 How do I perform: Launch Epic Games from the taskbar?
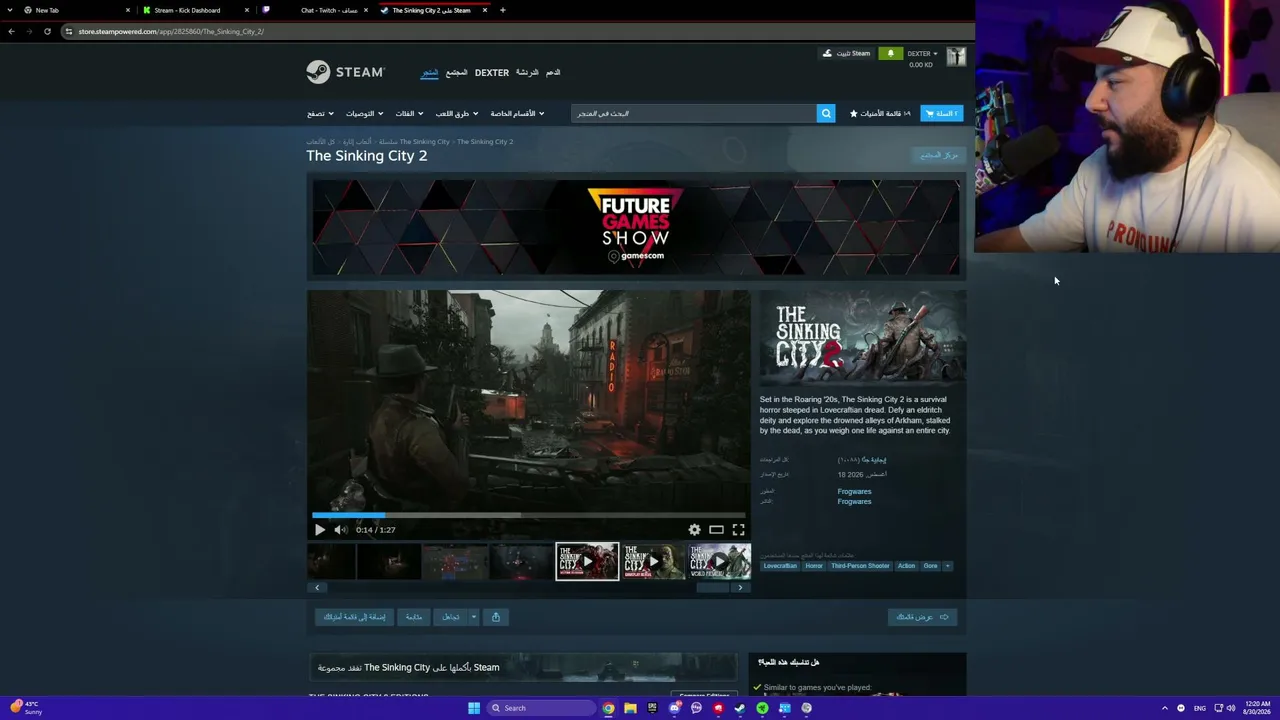pos(652,708)
